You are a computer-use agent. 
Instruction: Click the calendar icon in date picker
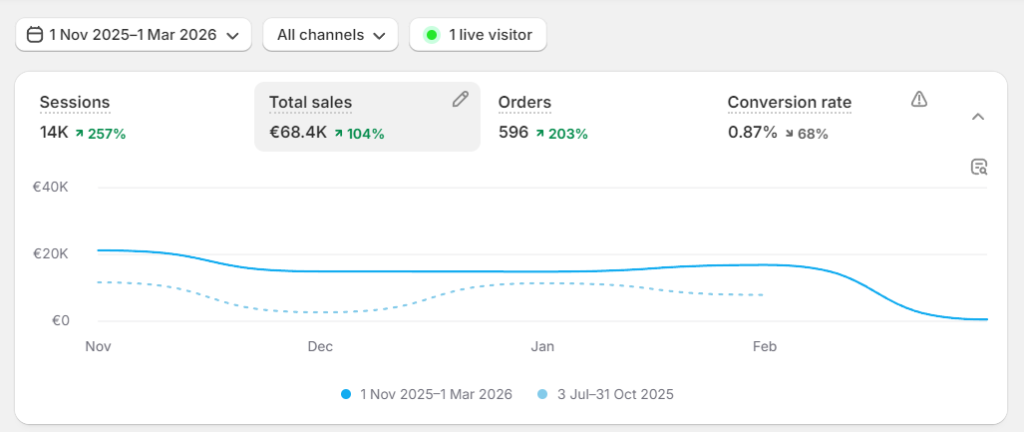35,35
